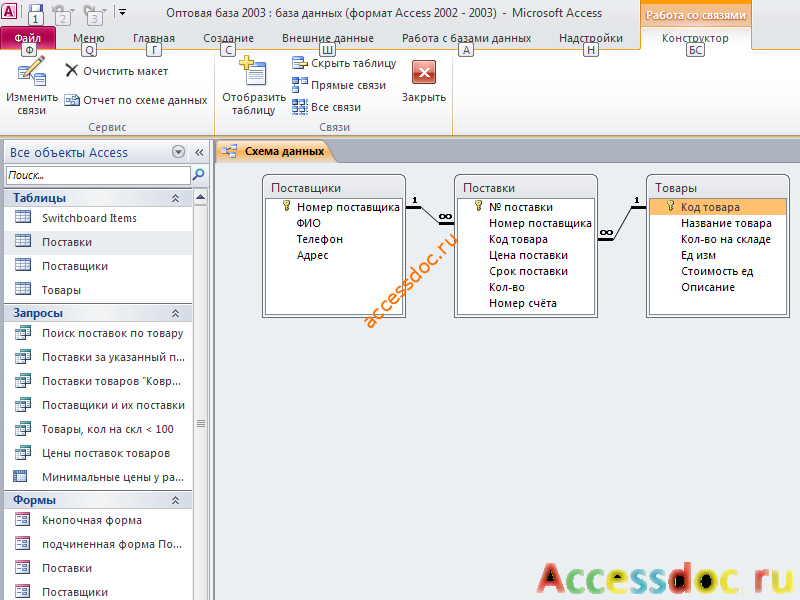The width and height of the screenshot is (800, 600).
Task: Select the Конструктор tab
Action: click(x=695, y=38)
